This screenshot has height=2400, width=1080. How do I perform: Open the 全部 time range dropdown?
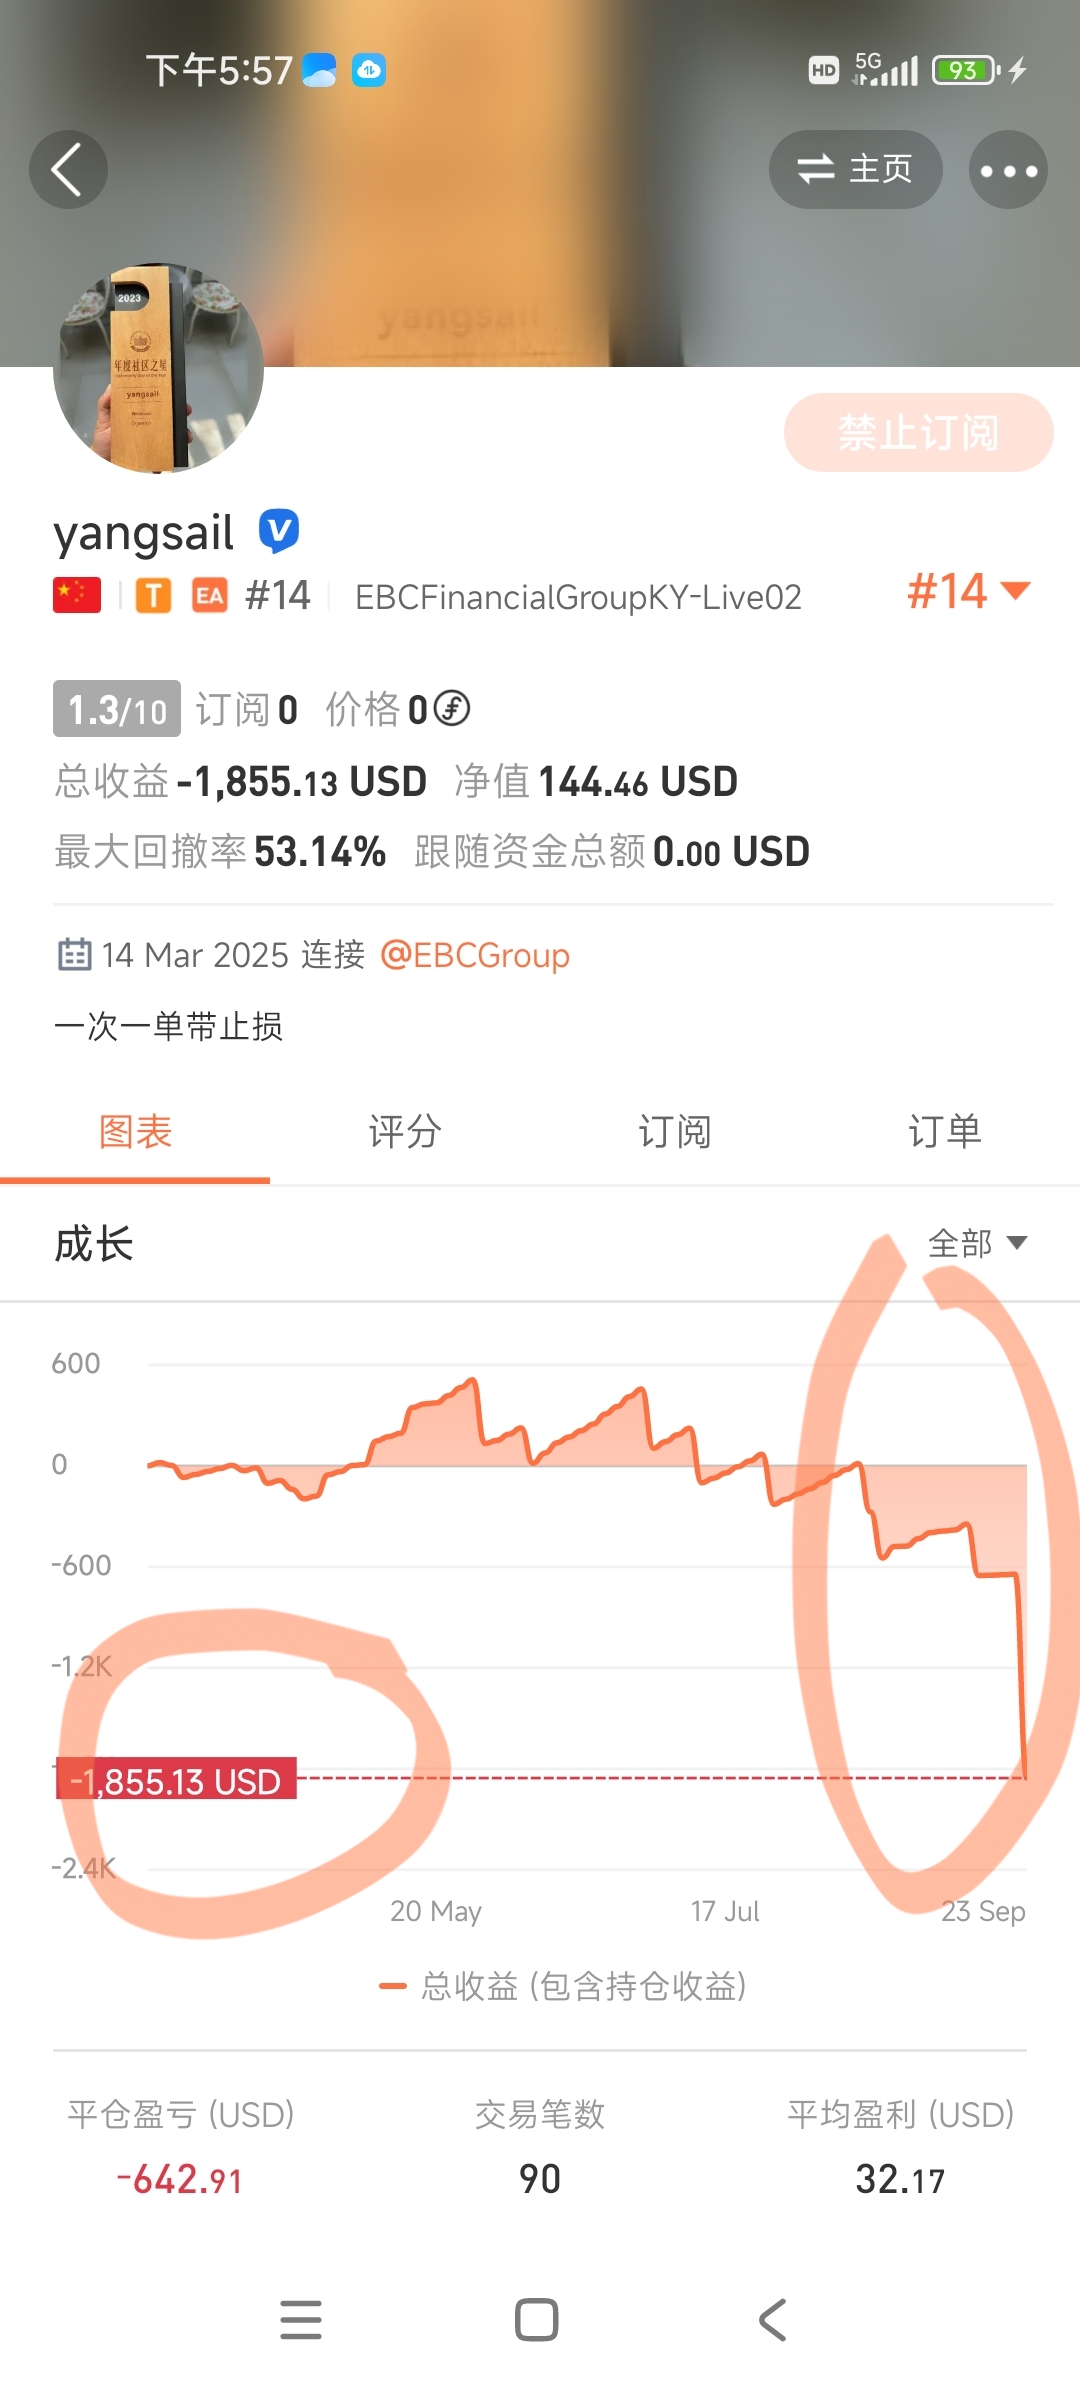point(977,1243)
